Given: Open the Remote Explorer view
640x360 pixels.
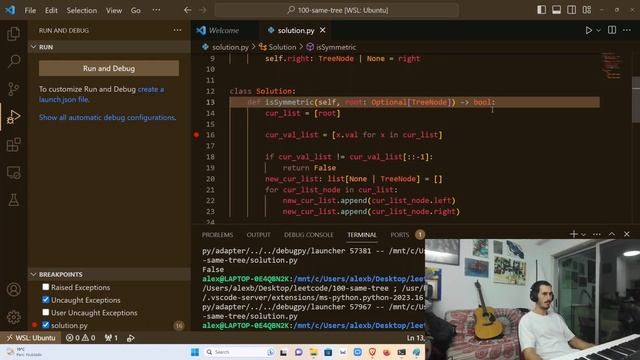Looking at the screenshot, I should (13, 173).
